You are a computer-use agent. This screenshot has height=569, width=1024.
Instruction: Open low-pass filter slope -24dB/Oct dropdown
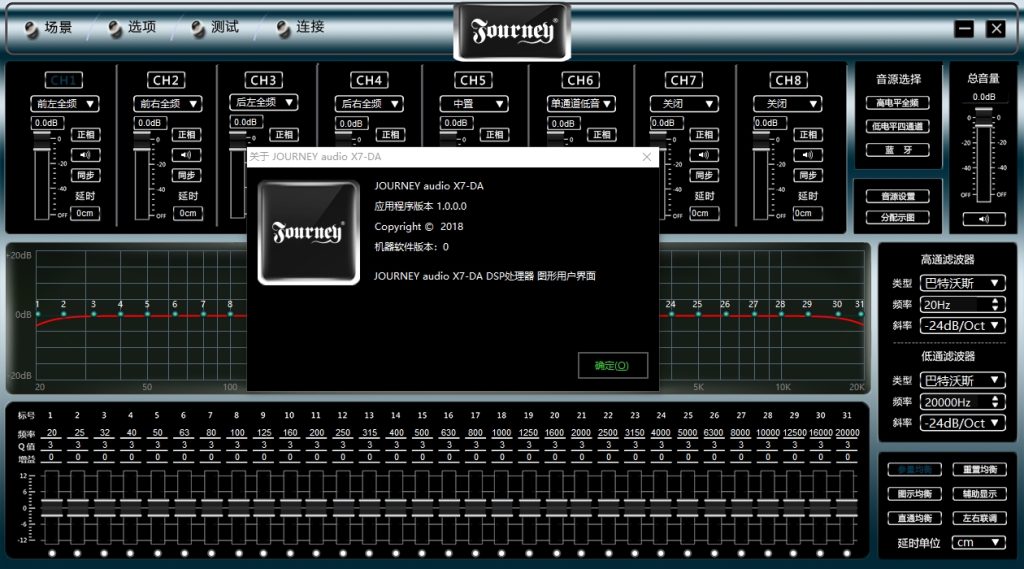coord(963,423)
